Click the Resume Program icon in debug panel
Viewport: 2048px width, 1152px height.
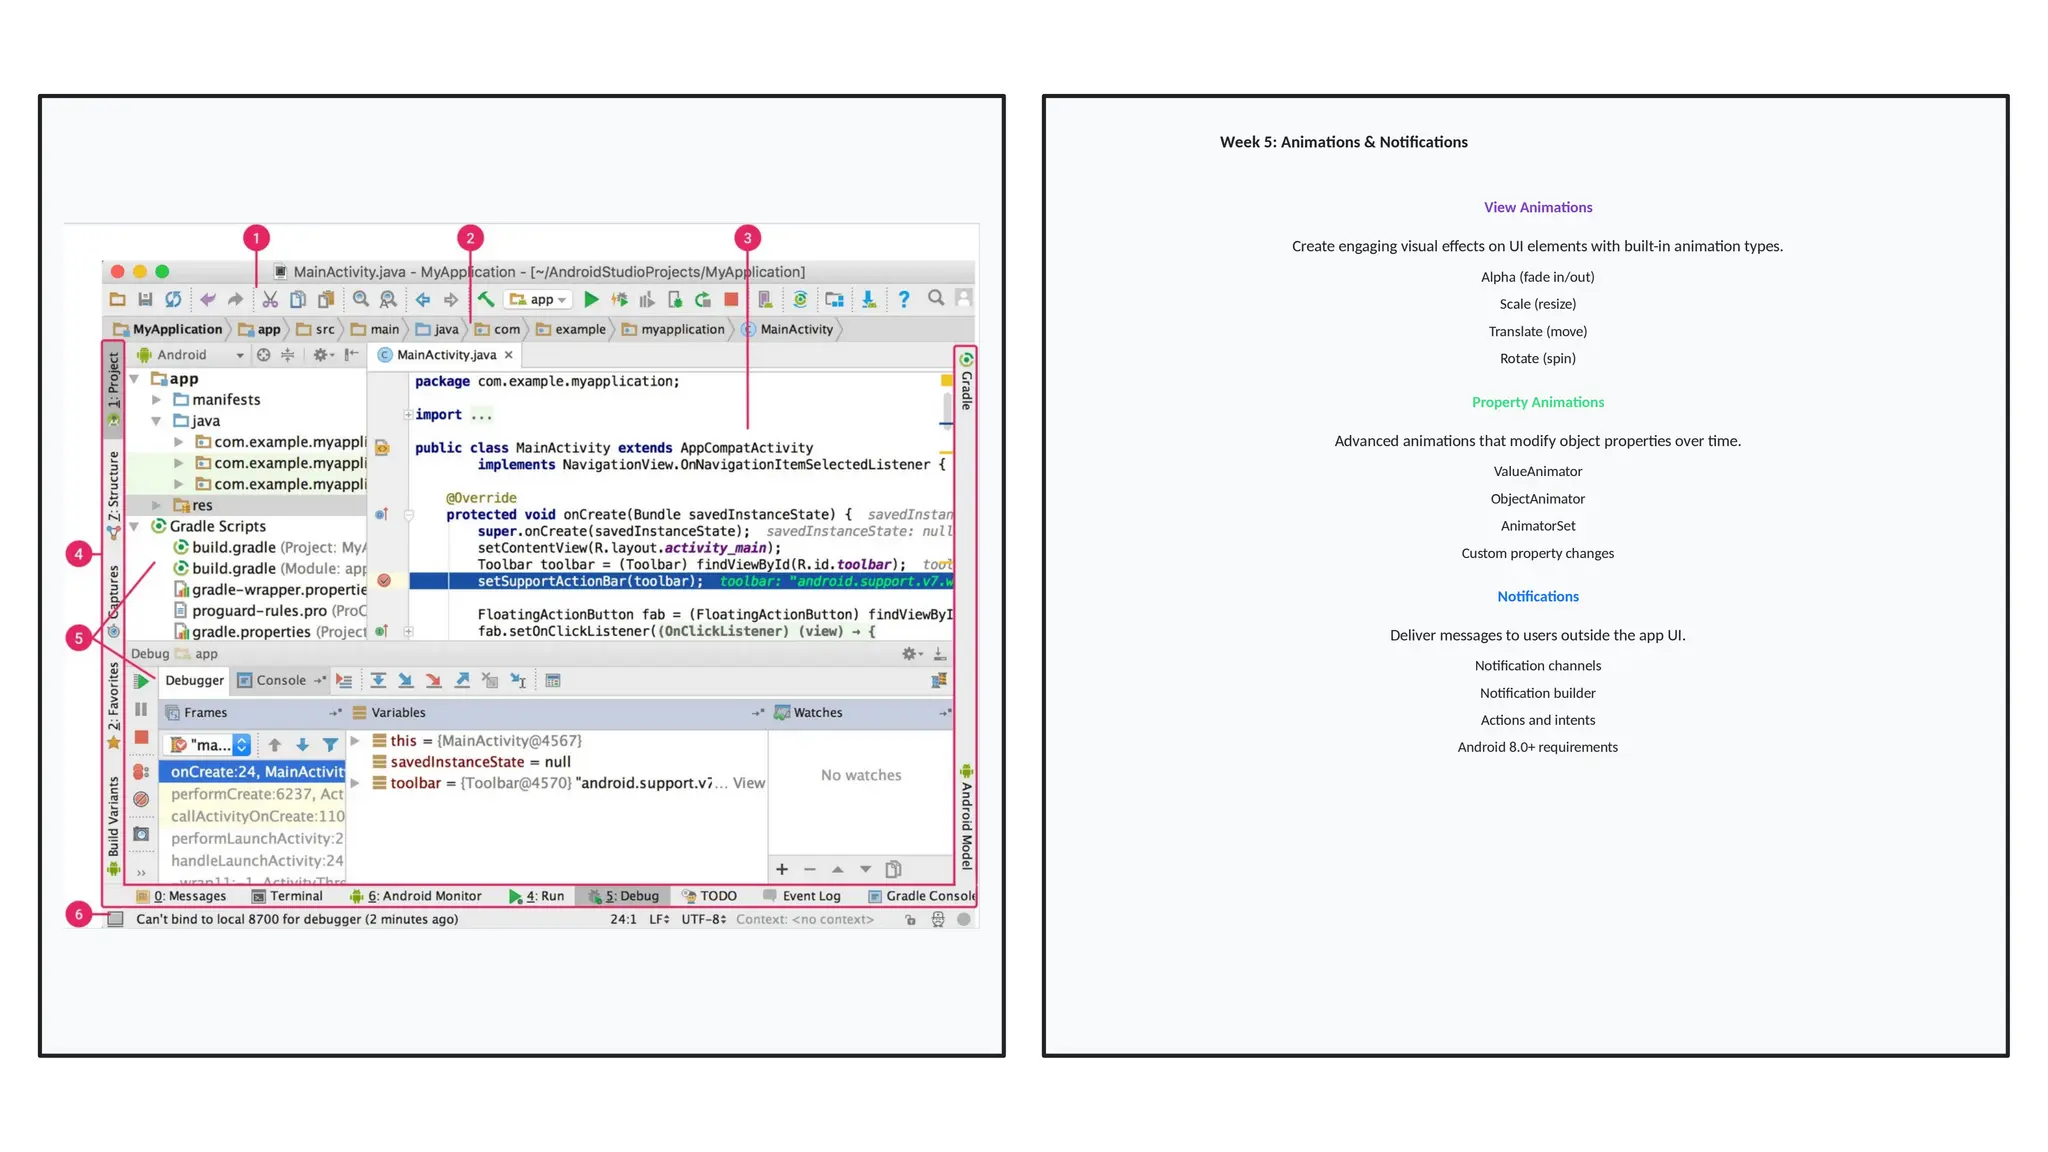(x=142, y=681)
